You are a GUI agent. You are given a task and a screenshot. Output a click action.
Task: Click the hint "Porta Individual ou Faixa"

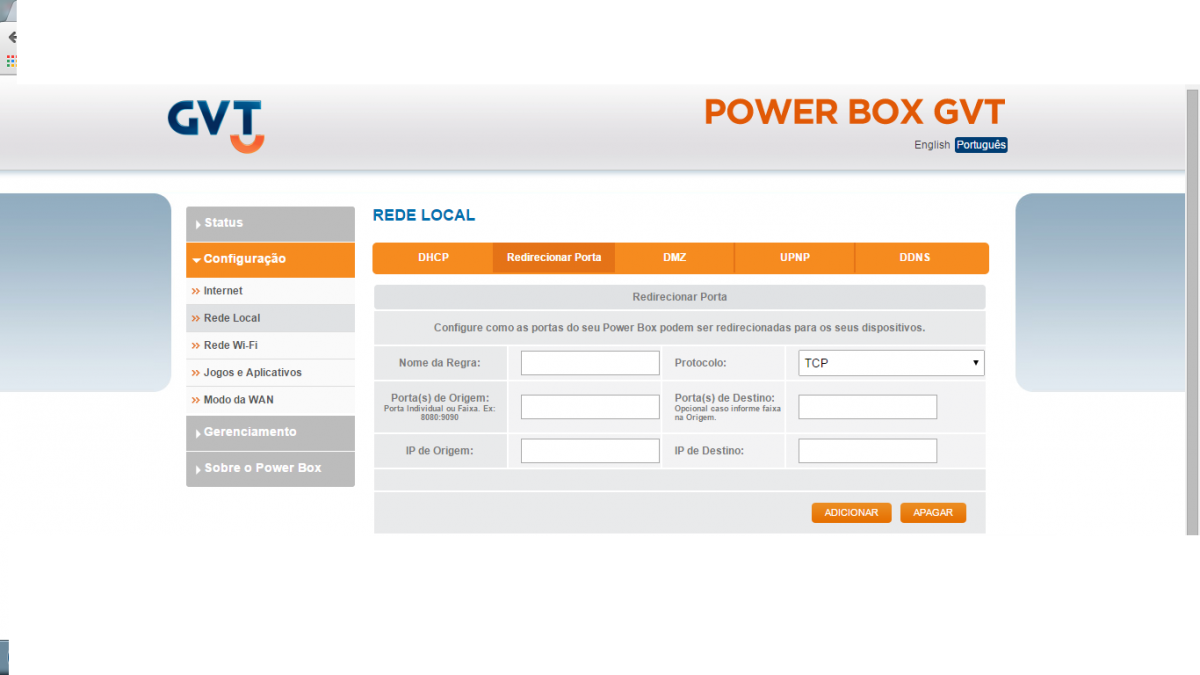pos(440,413)
